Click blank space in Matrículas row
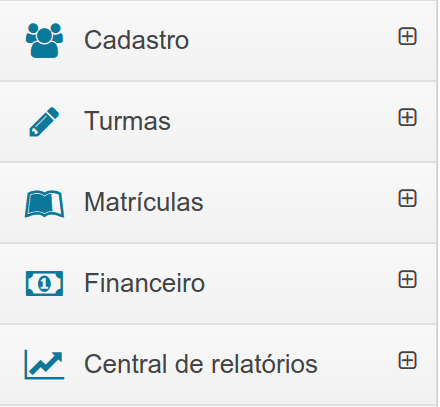 click(300, 203)
